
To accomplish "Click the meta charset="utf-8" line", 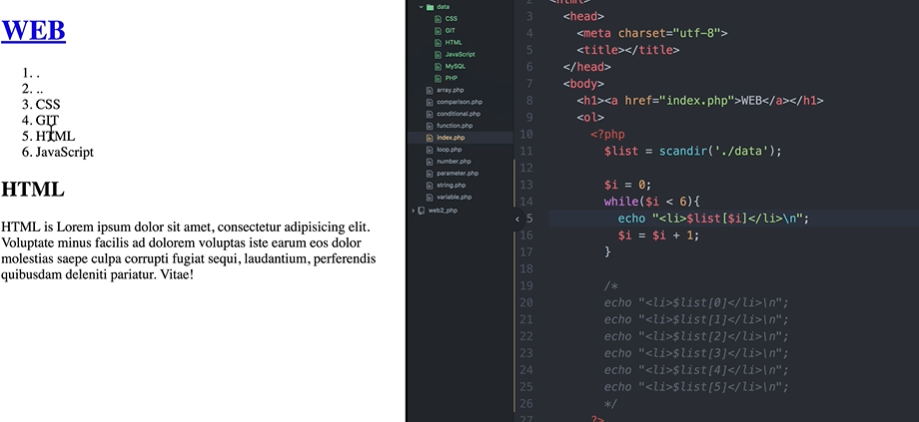I will pos(652,33).
